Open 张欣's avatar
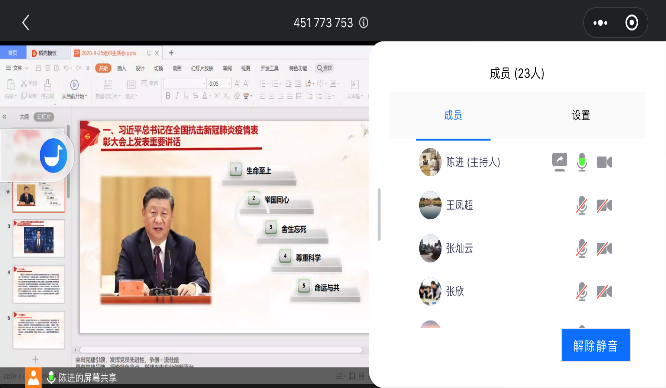Image resolution: width=666 pixels, height=388 pixels. (430, 291)
